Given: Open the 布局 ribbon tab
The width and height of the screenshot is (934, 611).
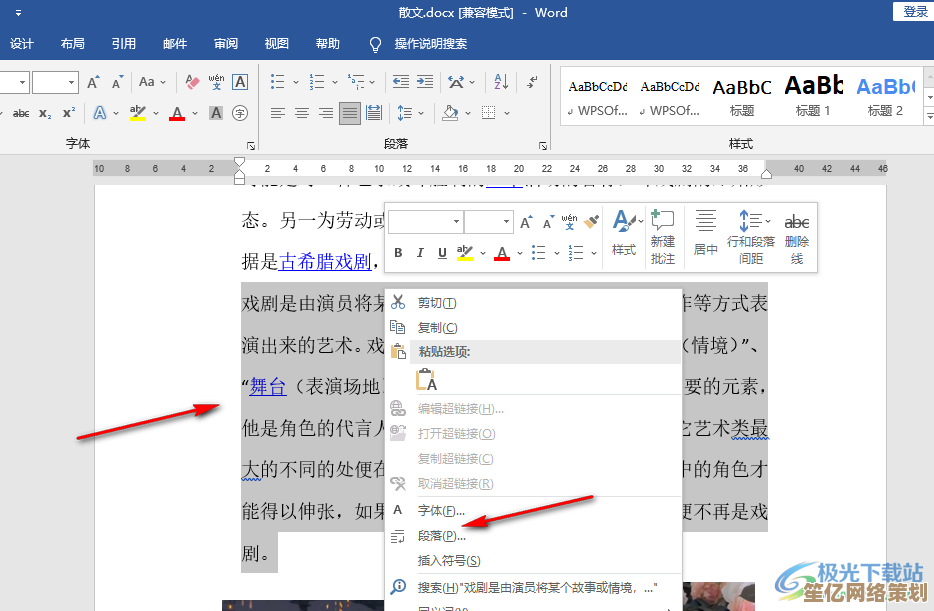Looking at the screenshot, I should point(73,43).
